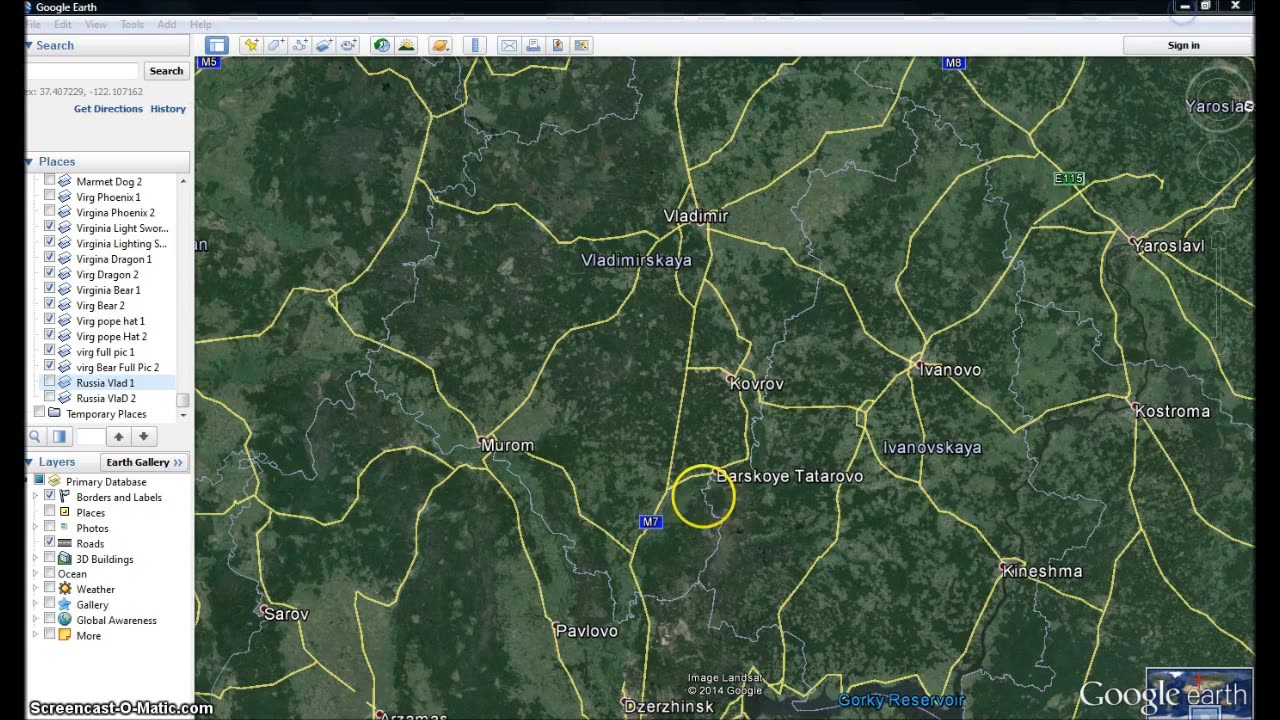Toggle the Places transparency panel button
This screenshot has width=1280, height=720.
click(x=59, y=436)
